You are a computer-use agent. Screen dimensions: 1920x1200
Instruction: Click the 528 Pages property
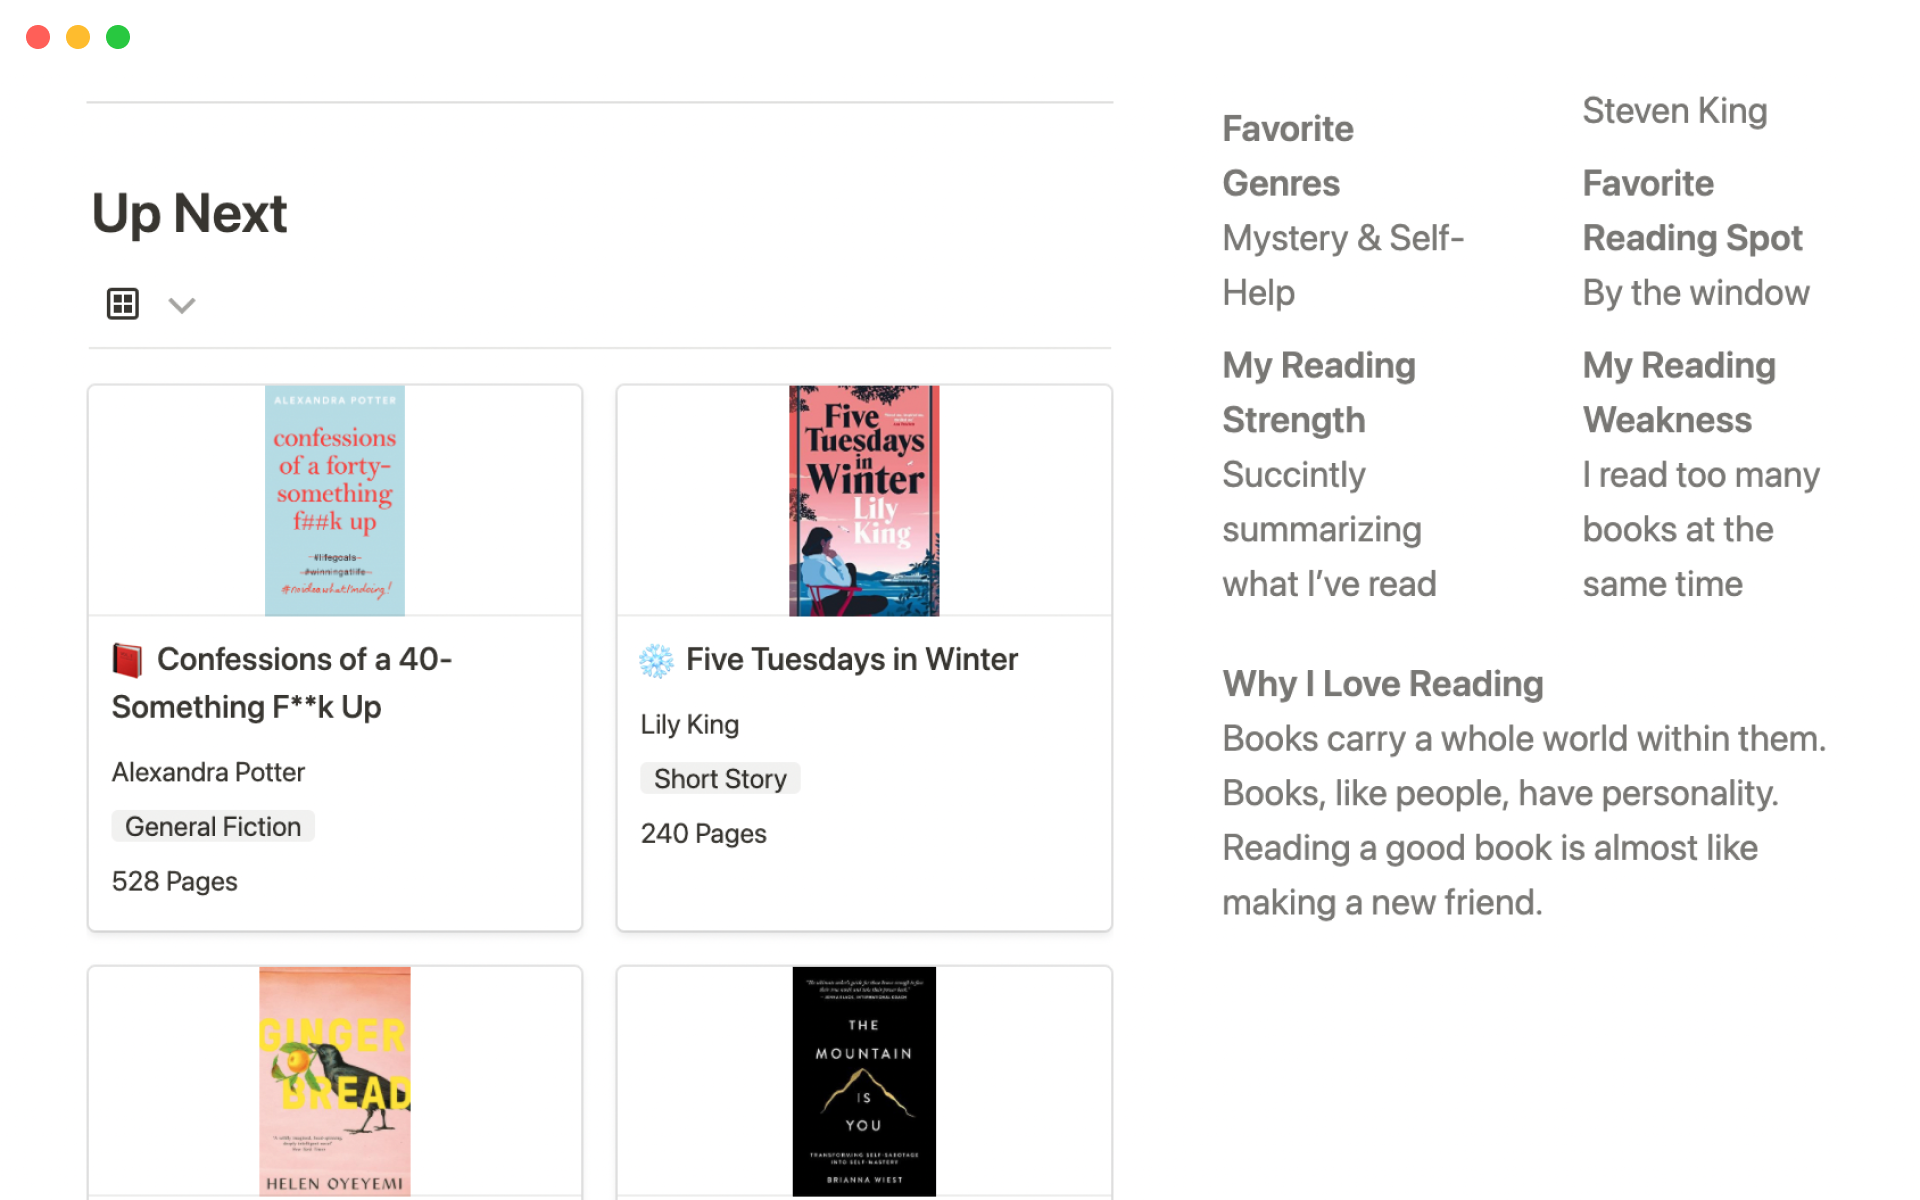click(x=175, y=881)
